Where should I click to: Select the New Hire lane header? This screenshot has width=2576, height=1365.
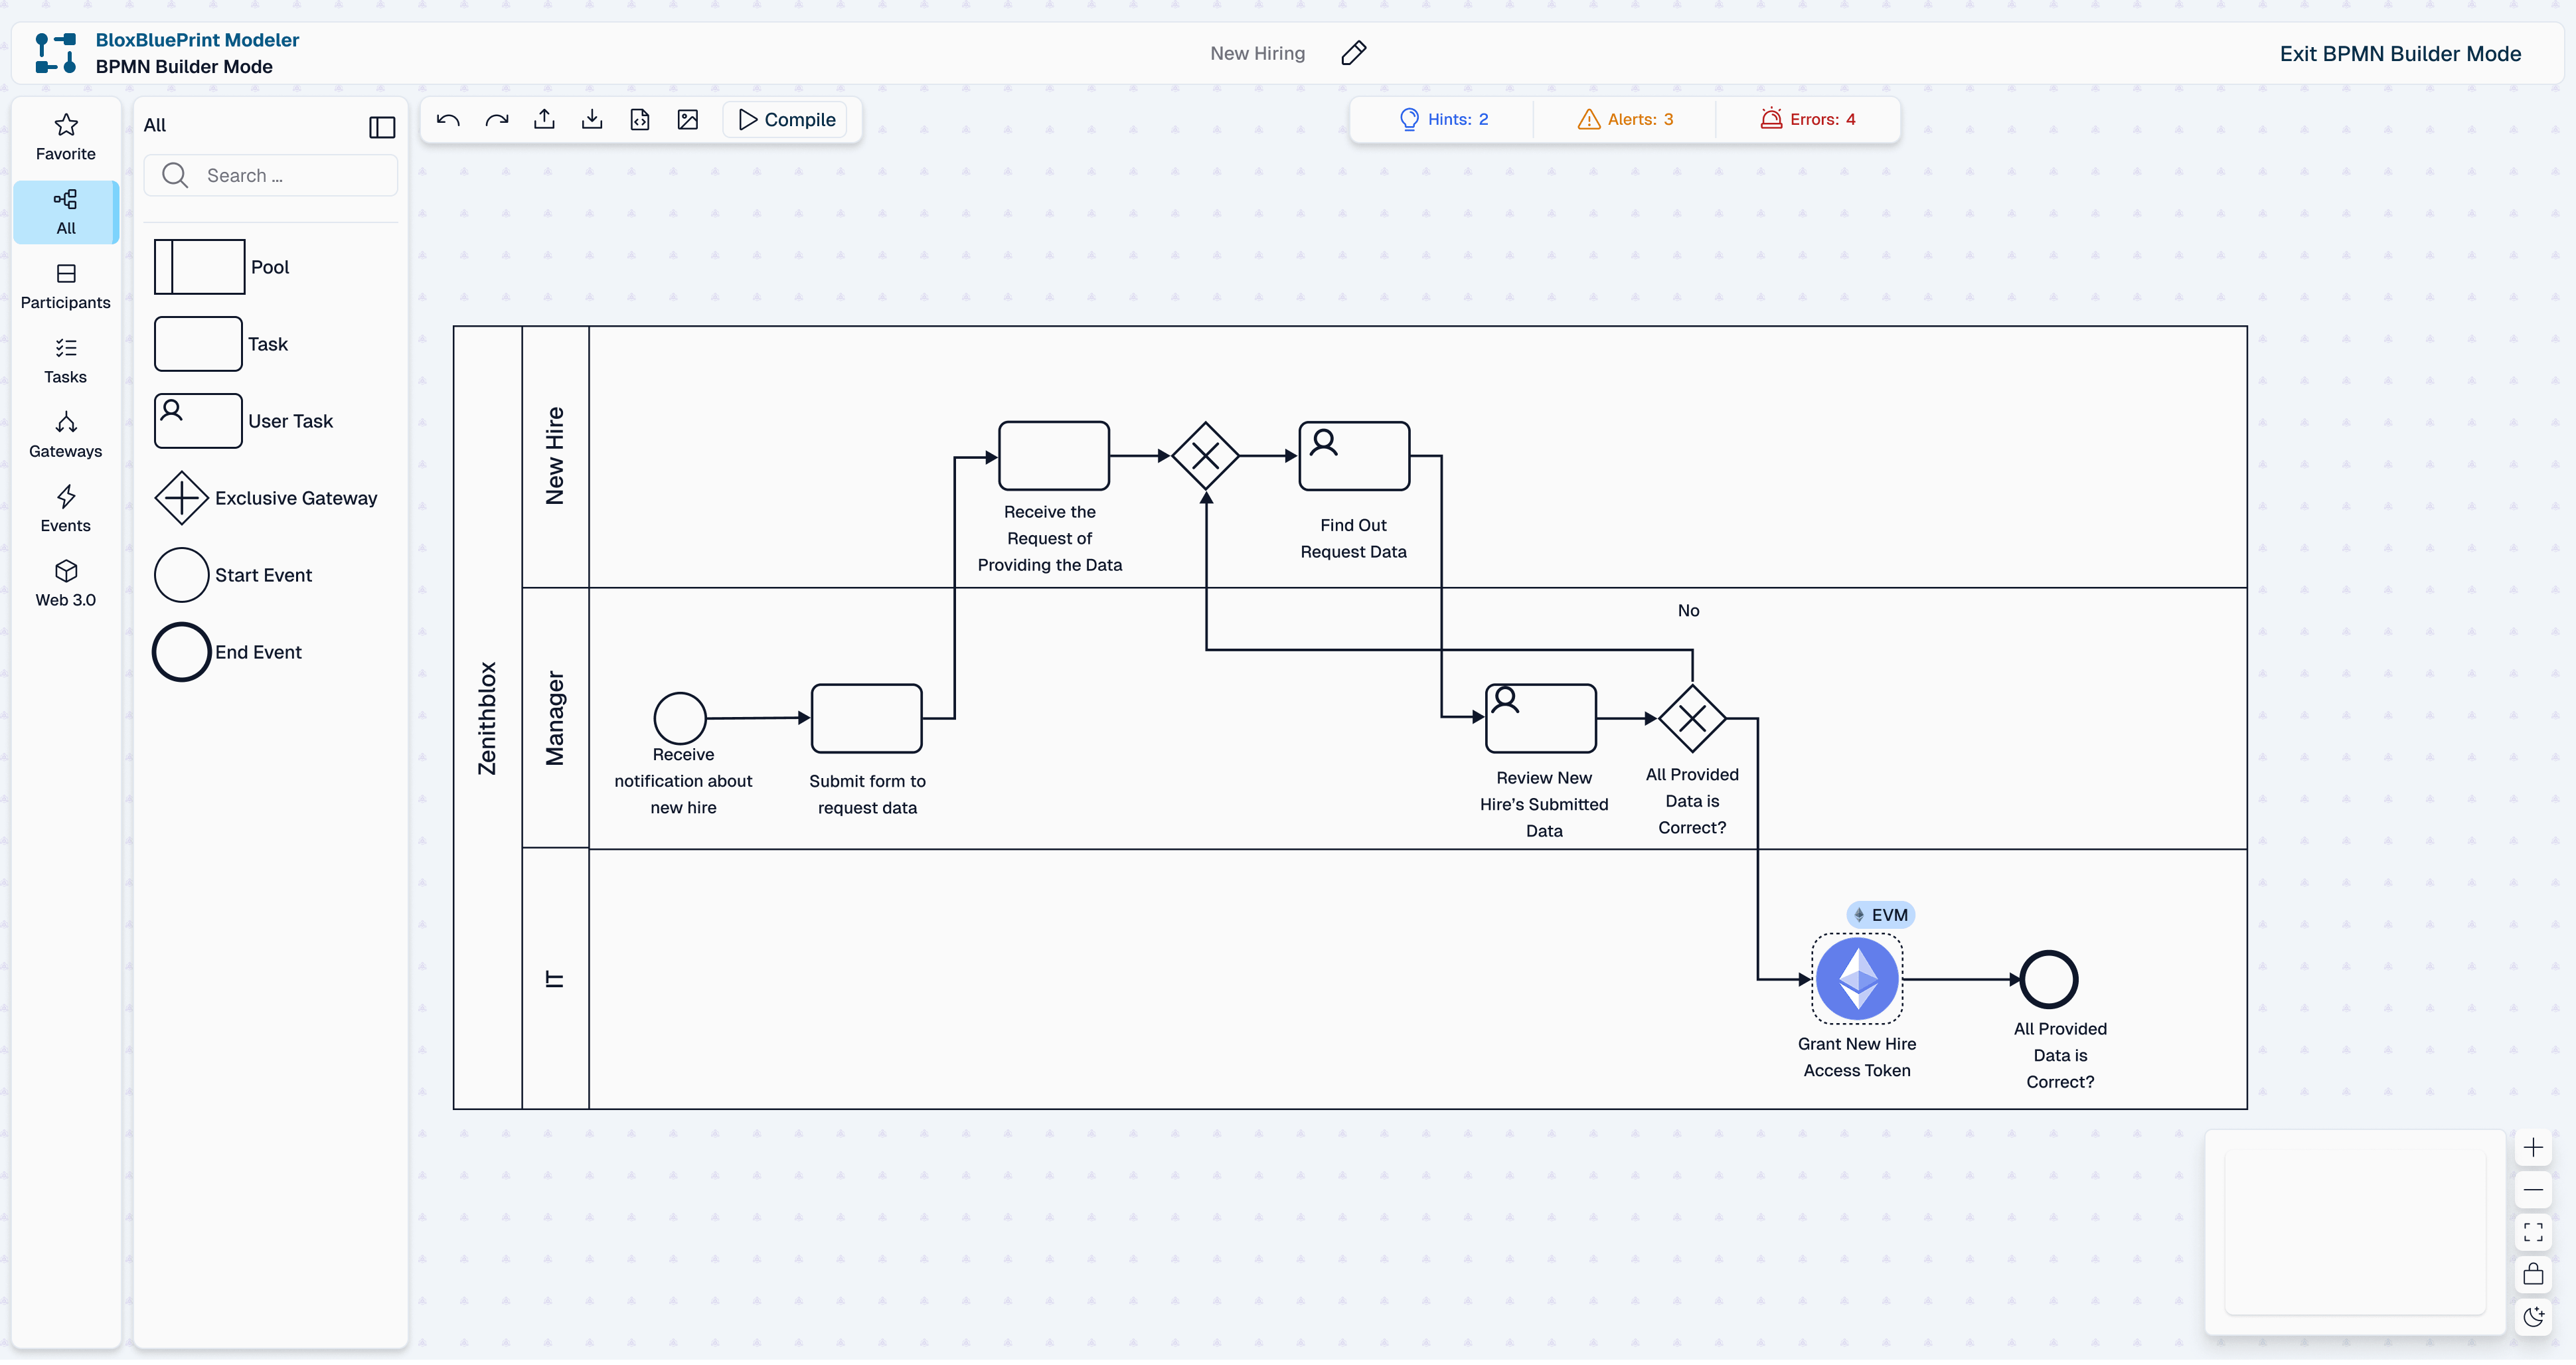555,457
